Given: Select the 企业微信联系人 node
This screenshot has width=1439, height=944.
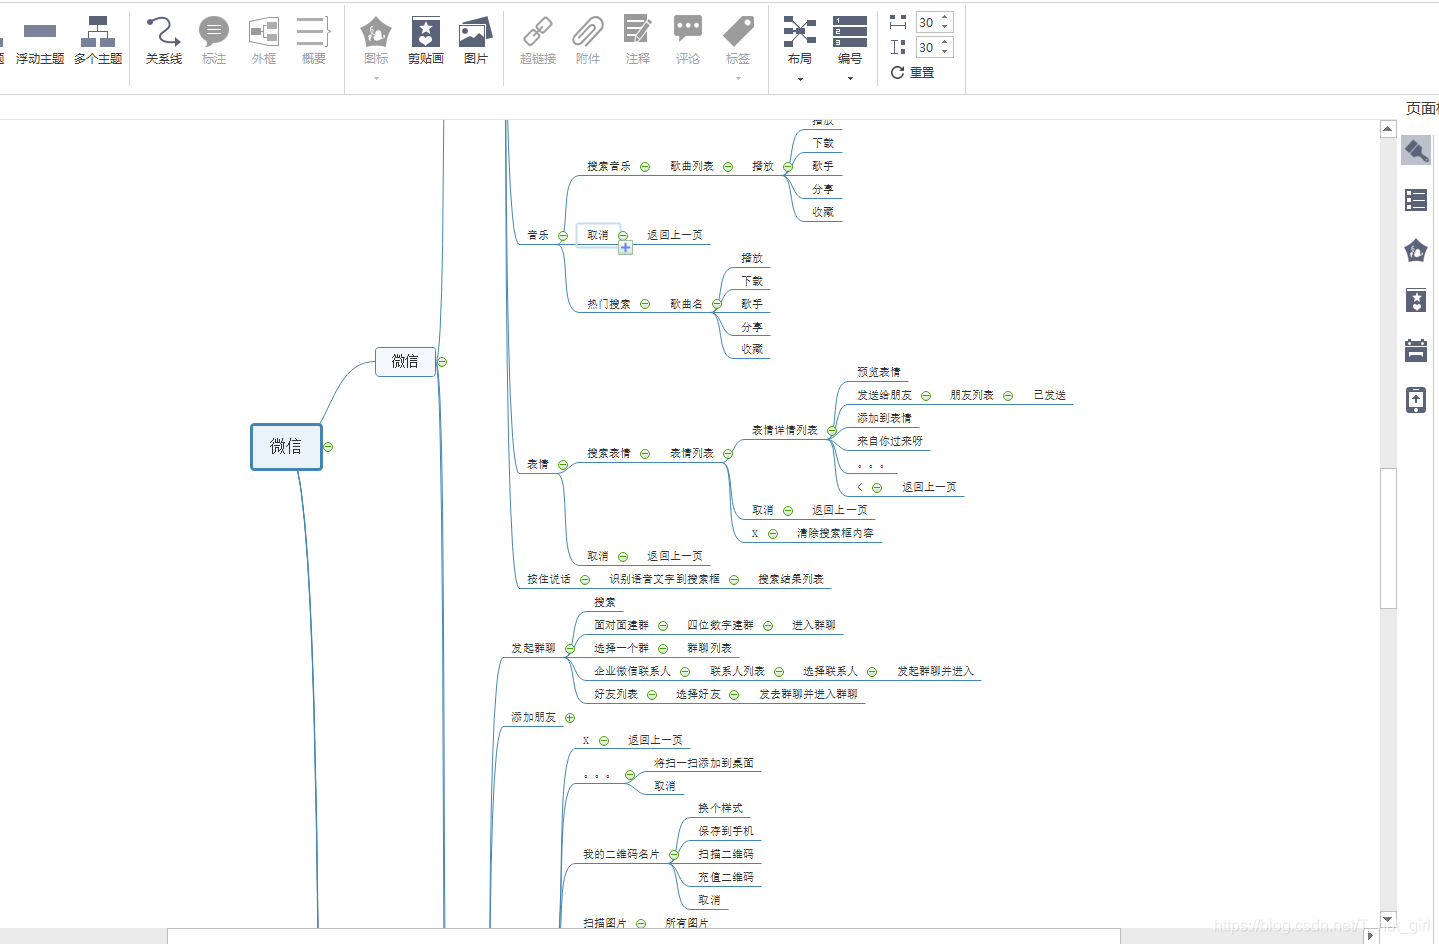Looking at the screenshot, I should click(x=632, y=671).
